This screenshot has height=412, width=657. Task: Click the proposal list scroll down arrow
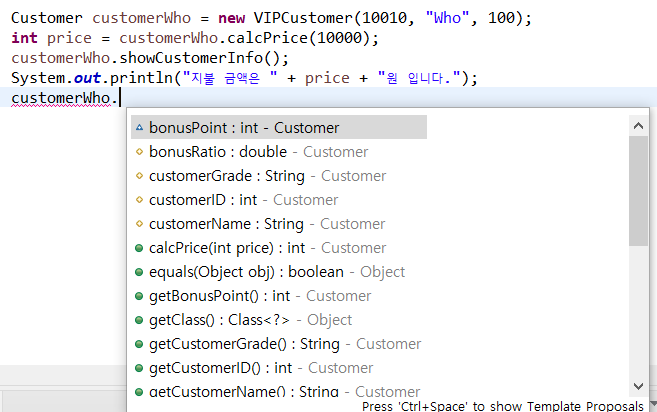(x=638, y=386)
